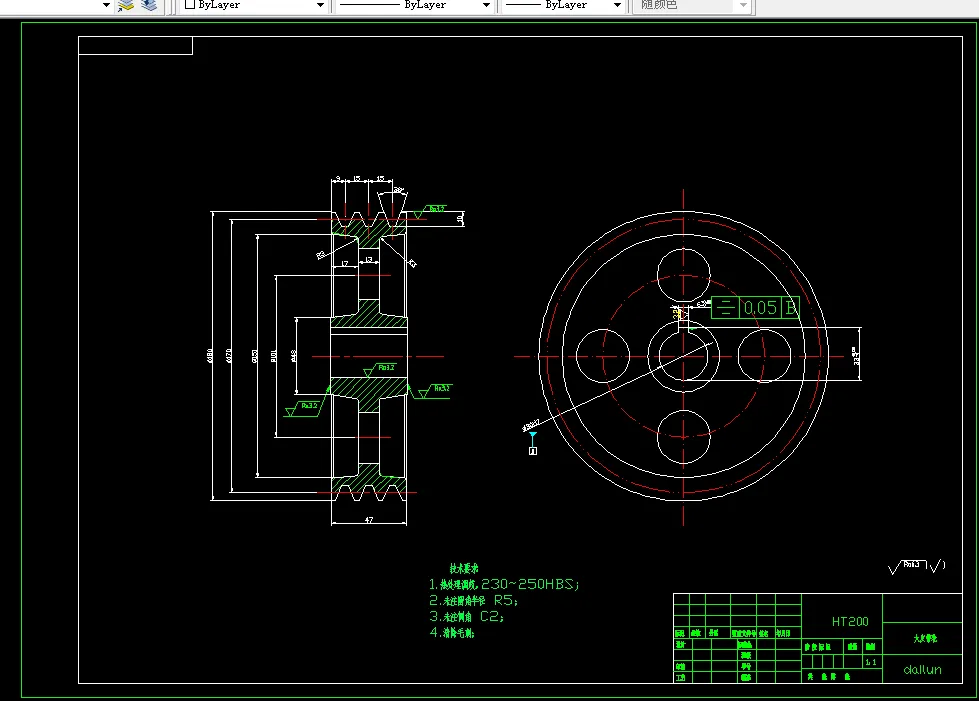The width and height of the screenshot is (979, 701).
Task: Select the HT200 material text in title block
Action: tap(850, 622)
